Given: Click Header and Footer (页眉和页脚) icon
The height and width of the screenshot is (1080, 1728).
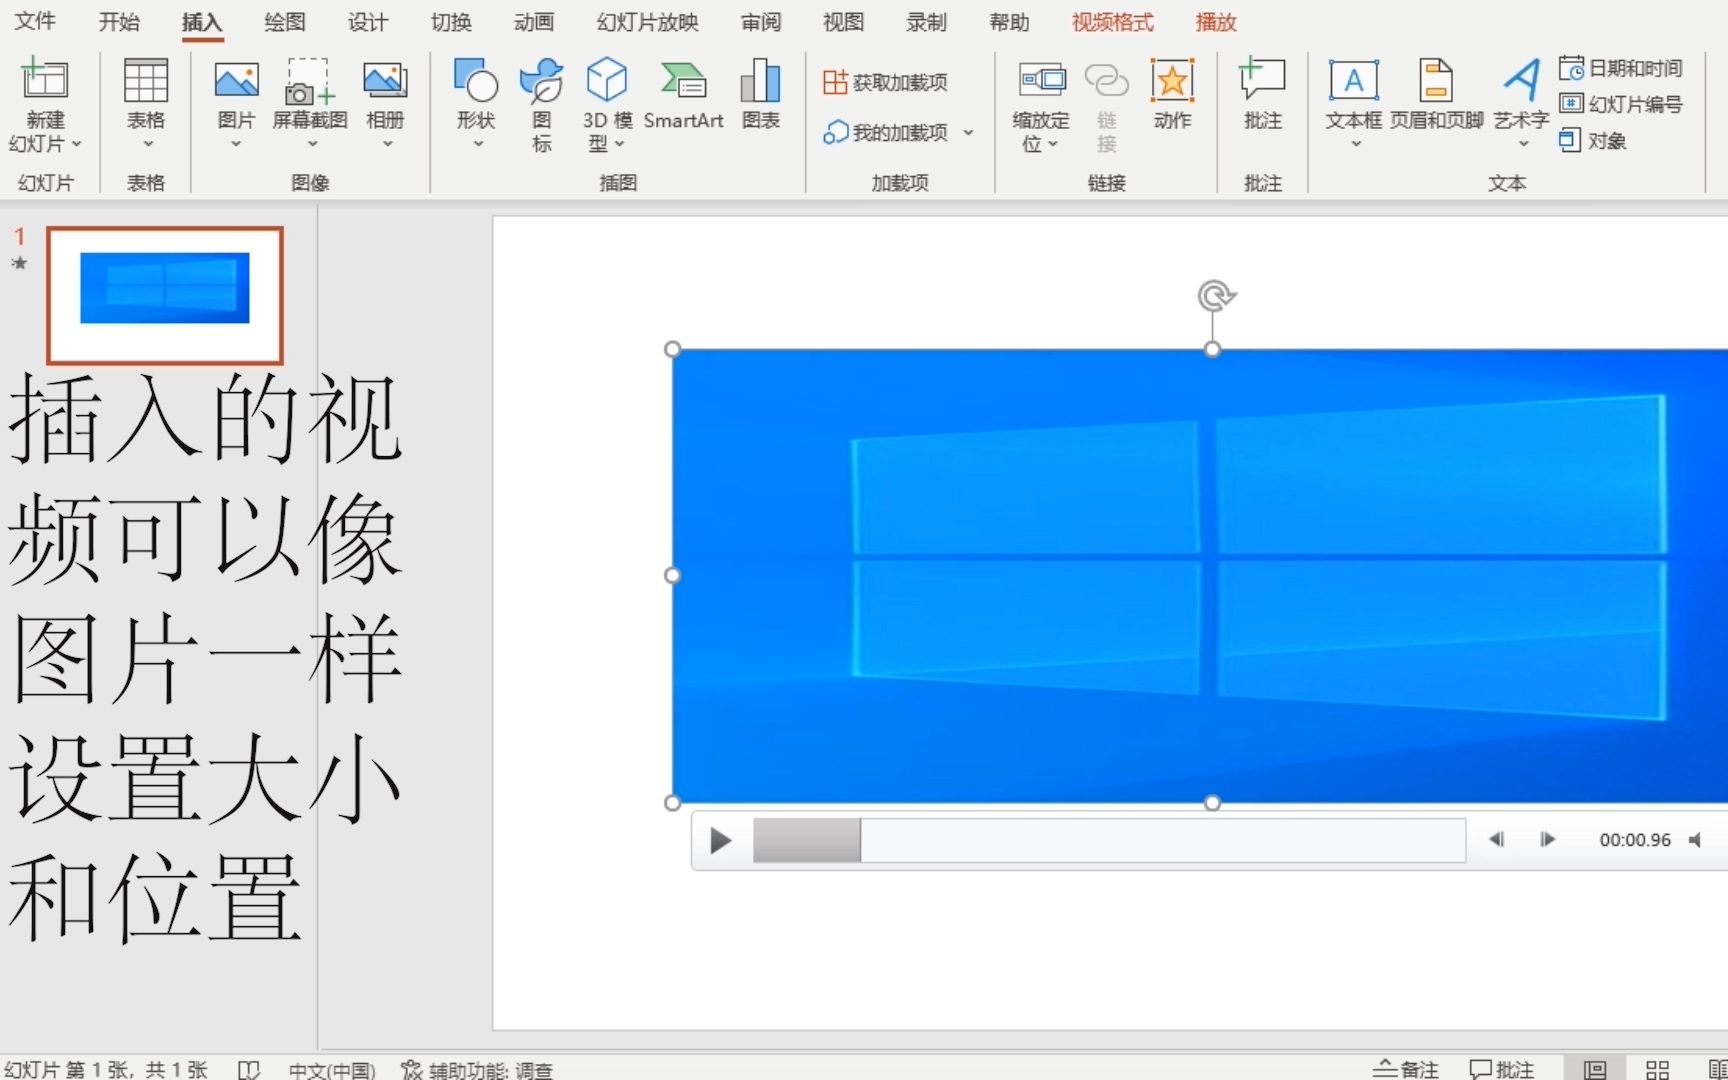Looking at the screenshot, I should [x=1436, y=81].
